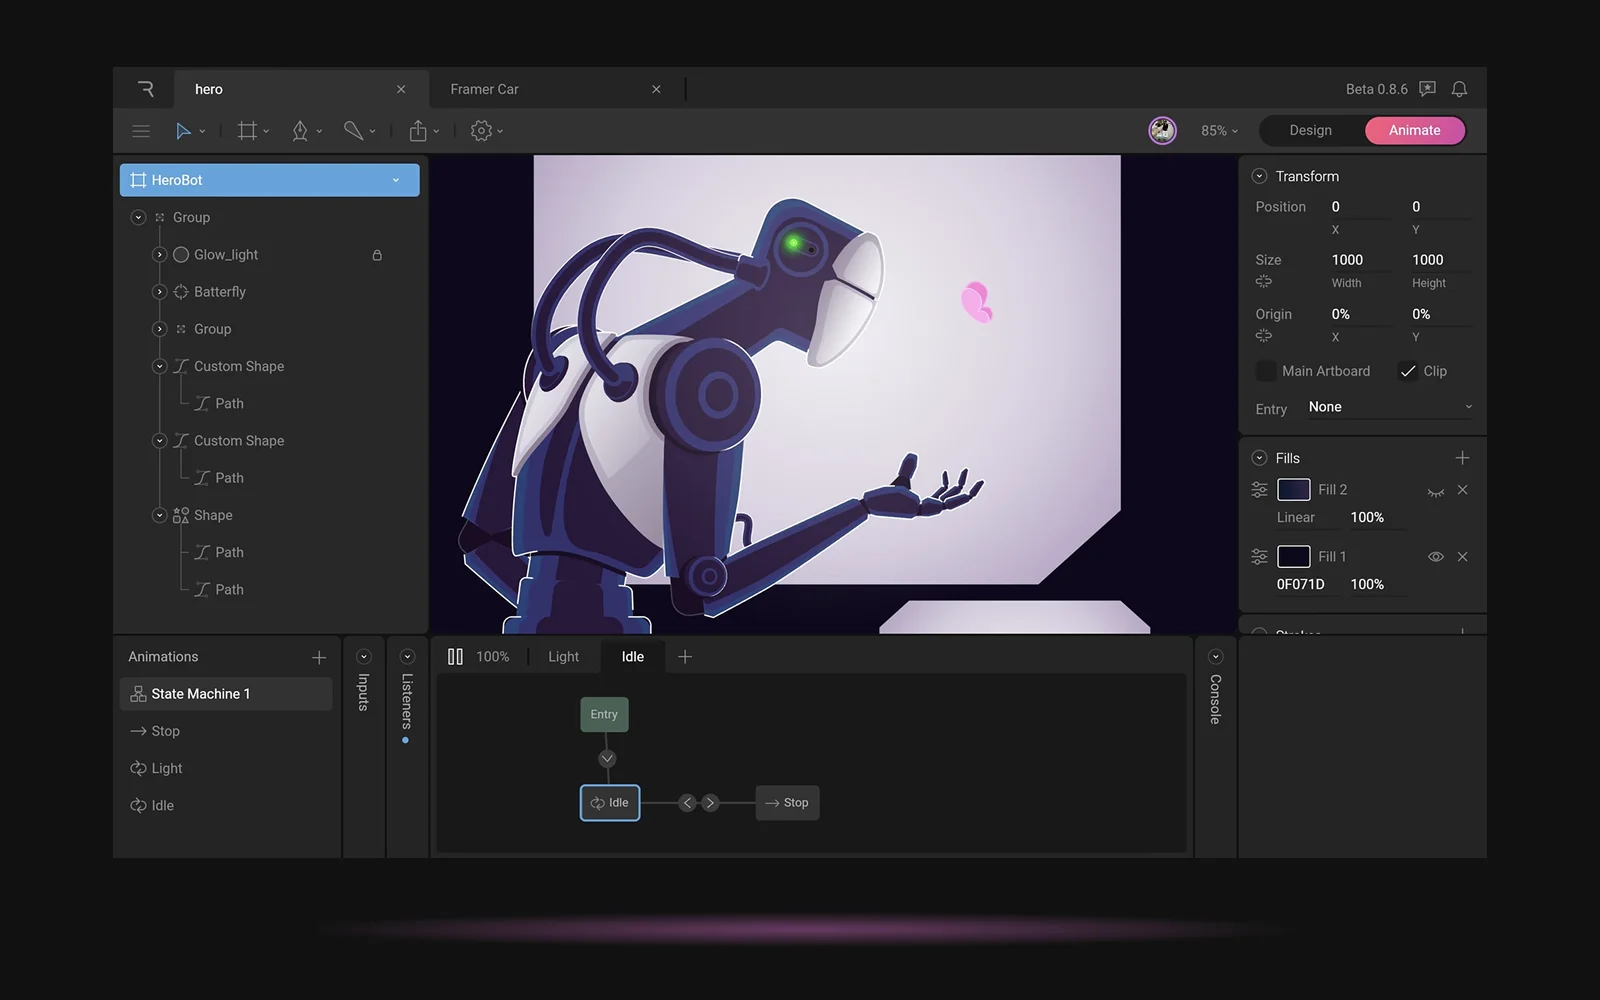The image size is (1600, 1000).
Task: Collapse the Fills section
Action: click(x=1259, y=458)
